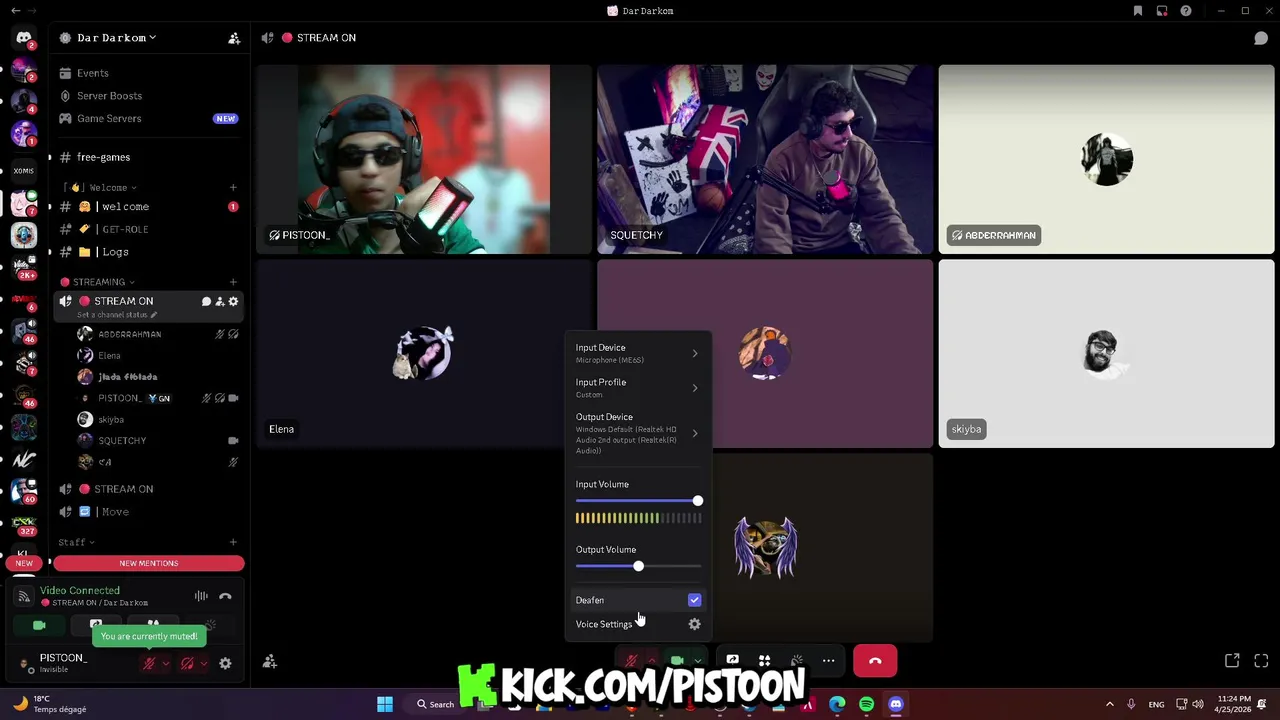This screenshot has height=720, width=1280.
Task: Select PISTOON_ video tile
Action: (x=423, y=159)
